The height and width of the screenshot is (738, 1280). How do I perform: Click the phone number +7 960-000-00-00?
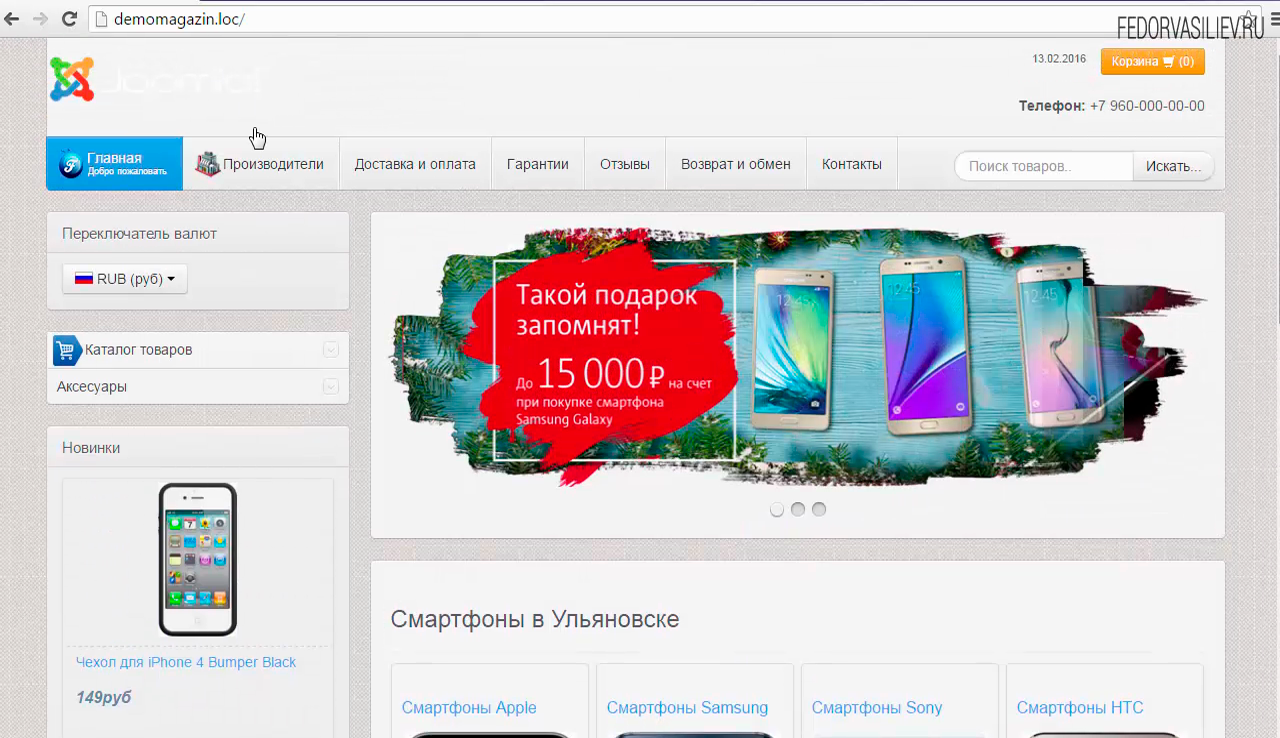pos(1147,106)
